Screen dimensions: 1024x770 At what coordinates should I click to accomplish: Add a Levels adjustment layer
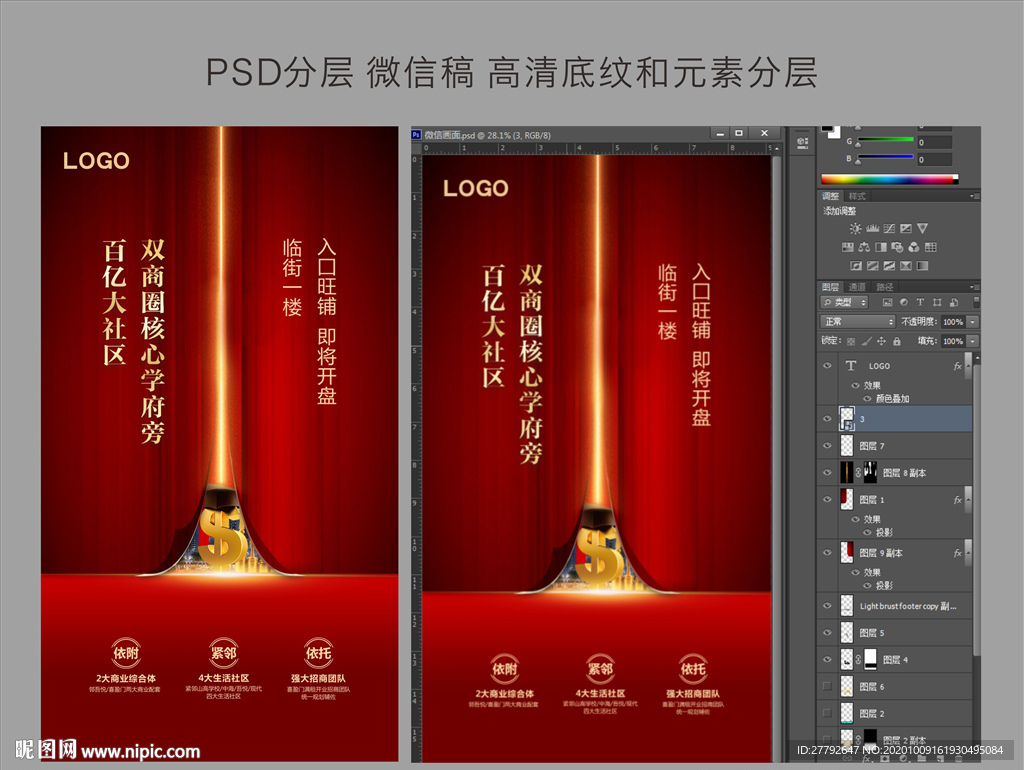click(872, 229)
